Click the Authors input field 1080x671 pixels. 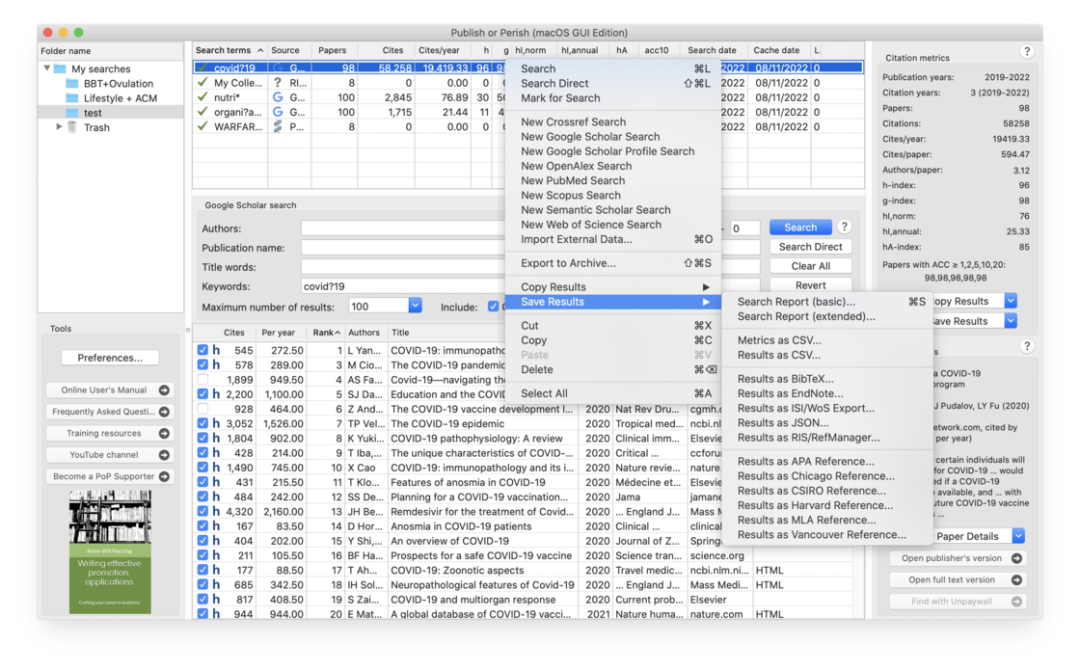pos(400,229)
